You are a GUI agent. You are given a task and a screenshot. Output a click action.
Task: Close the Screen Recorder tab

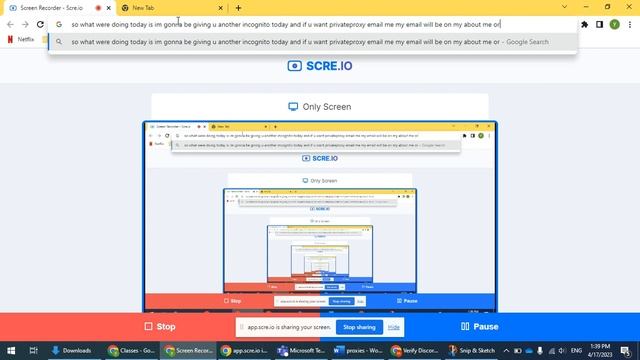pos(109,8)
